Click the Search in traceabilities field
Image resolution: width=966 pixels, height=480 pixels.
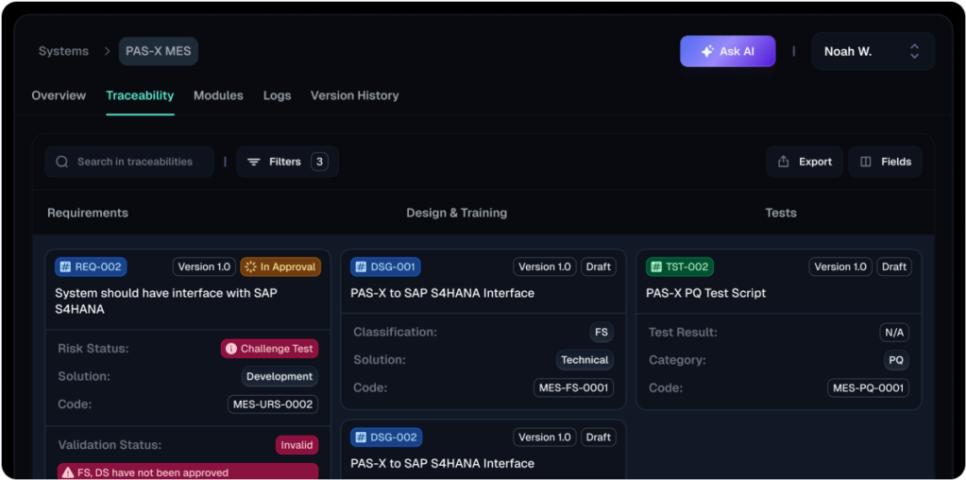(140, 162)
